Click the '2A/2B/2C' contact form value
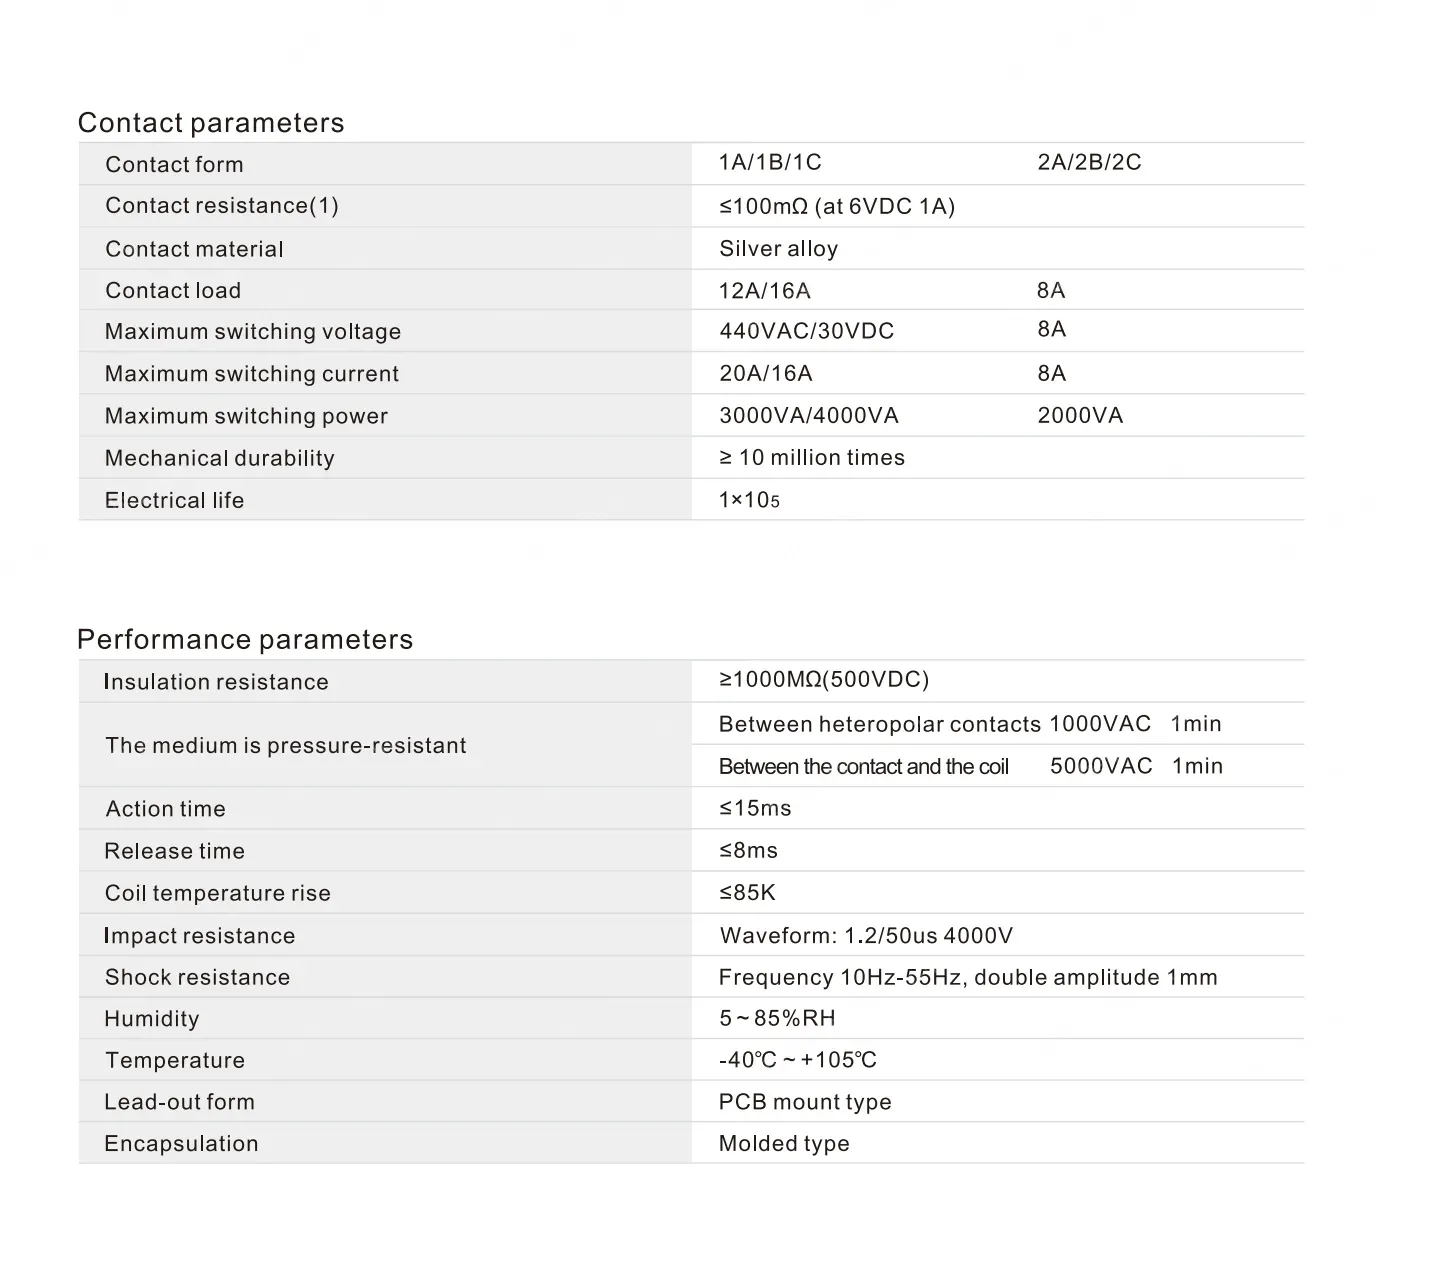 [x=1089, y=163]
